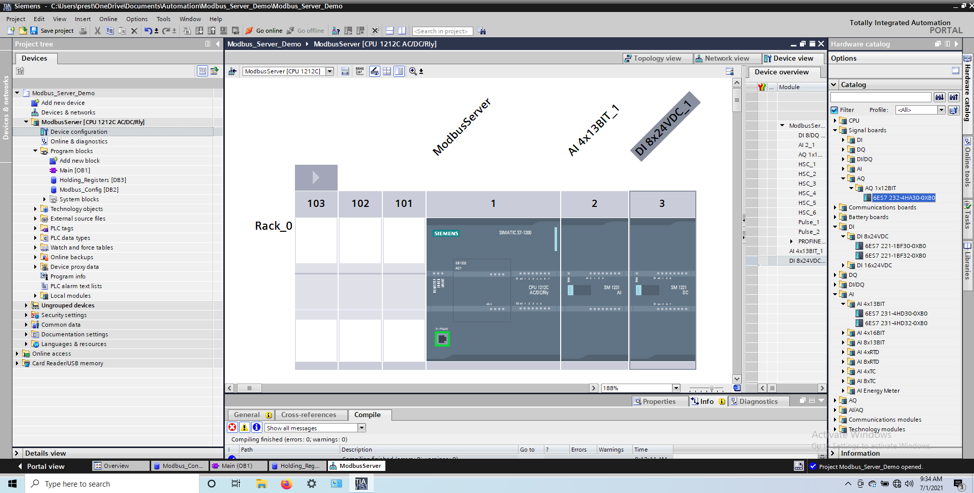This screenshot has width=974, height=493.
Task: Click the Split editor horizontally icon
Action: 389,30
